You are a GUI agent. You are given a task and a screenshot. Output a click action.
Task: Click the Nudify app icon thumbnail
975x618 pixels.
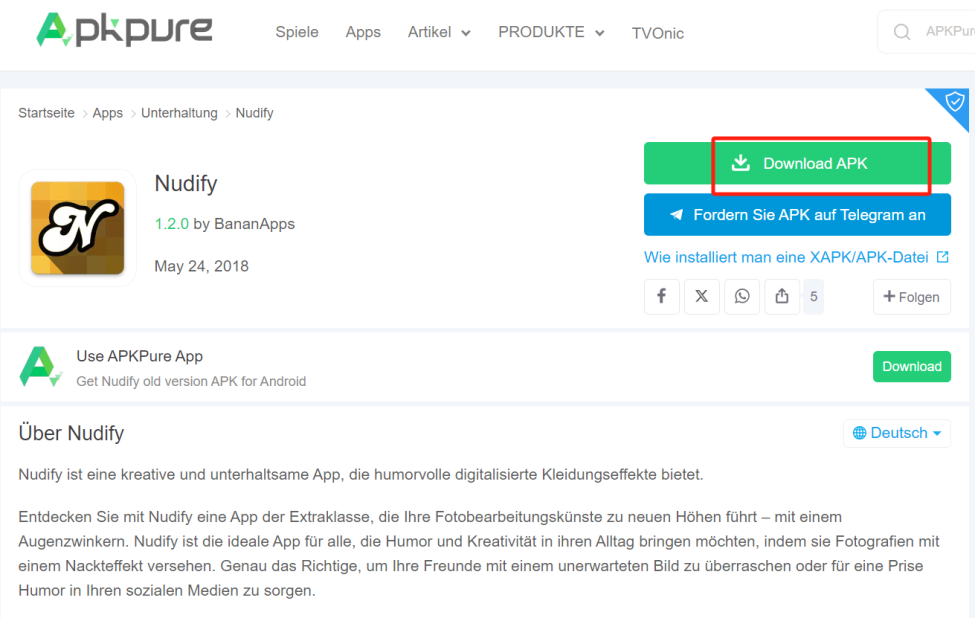coord(78,228)
